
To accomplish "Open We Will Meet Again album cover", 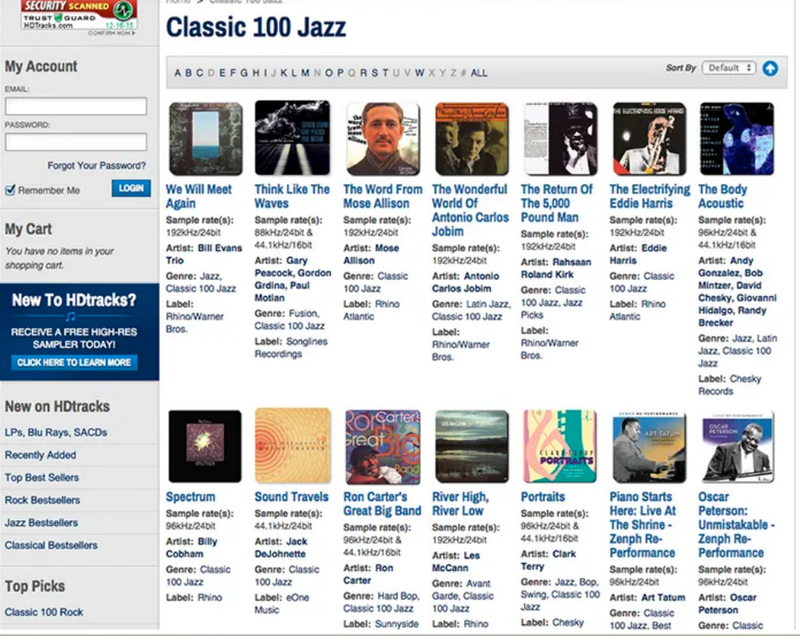I will [206, 139].
